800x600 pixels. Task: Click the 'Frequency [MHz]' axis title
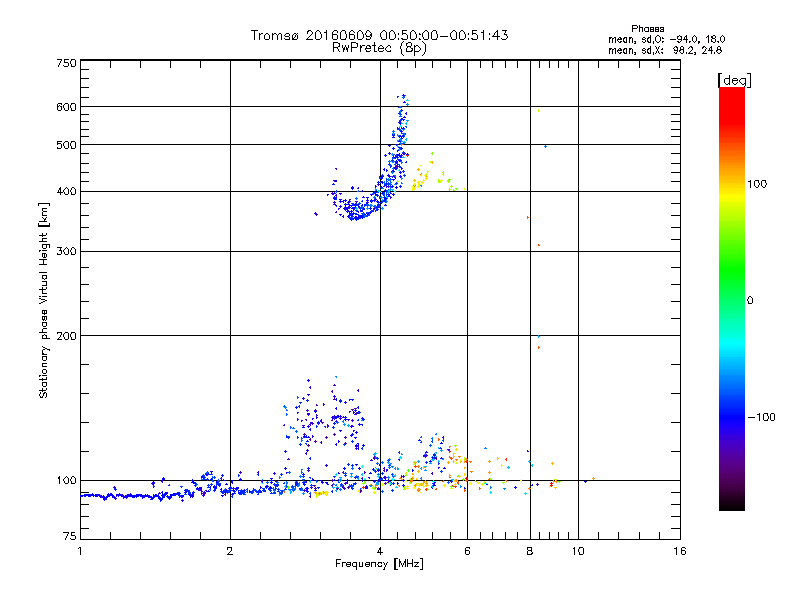[379, 564]
